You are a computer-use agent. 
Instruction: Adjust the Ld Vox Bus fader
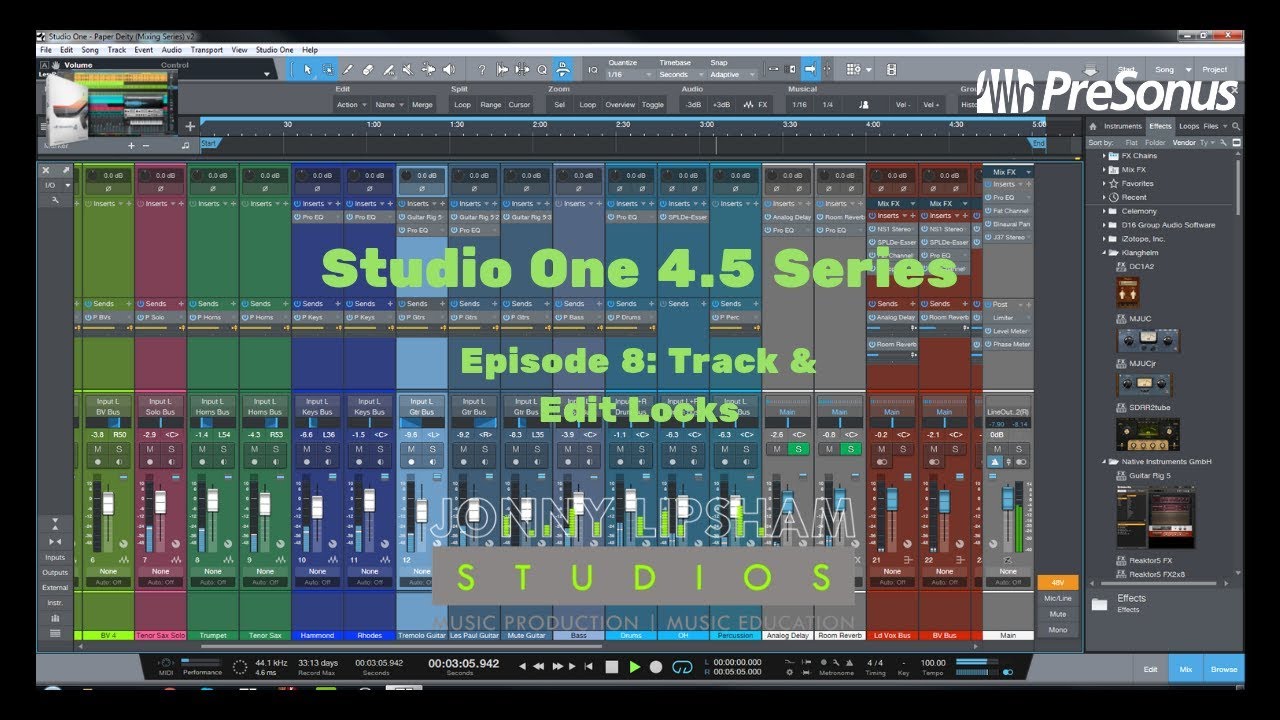pos(892,500)
